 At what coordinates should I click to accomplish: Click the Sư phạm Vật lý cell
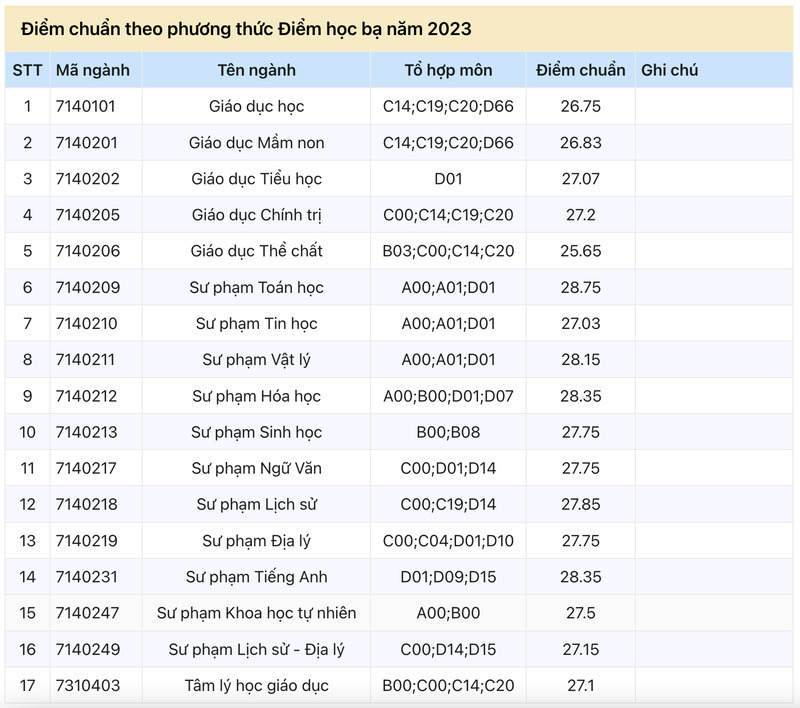pos(256,360)
